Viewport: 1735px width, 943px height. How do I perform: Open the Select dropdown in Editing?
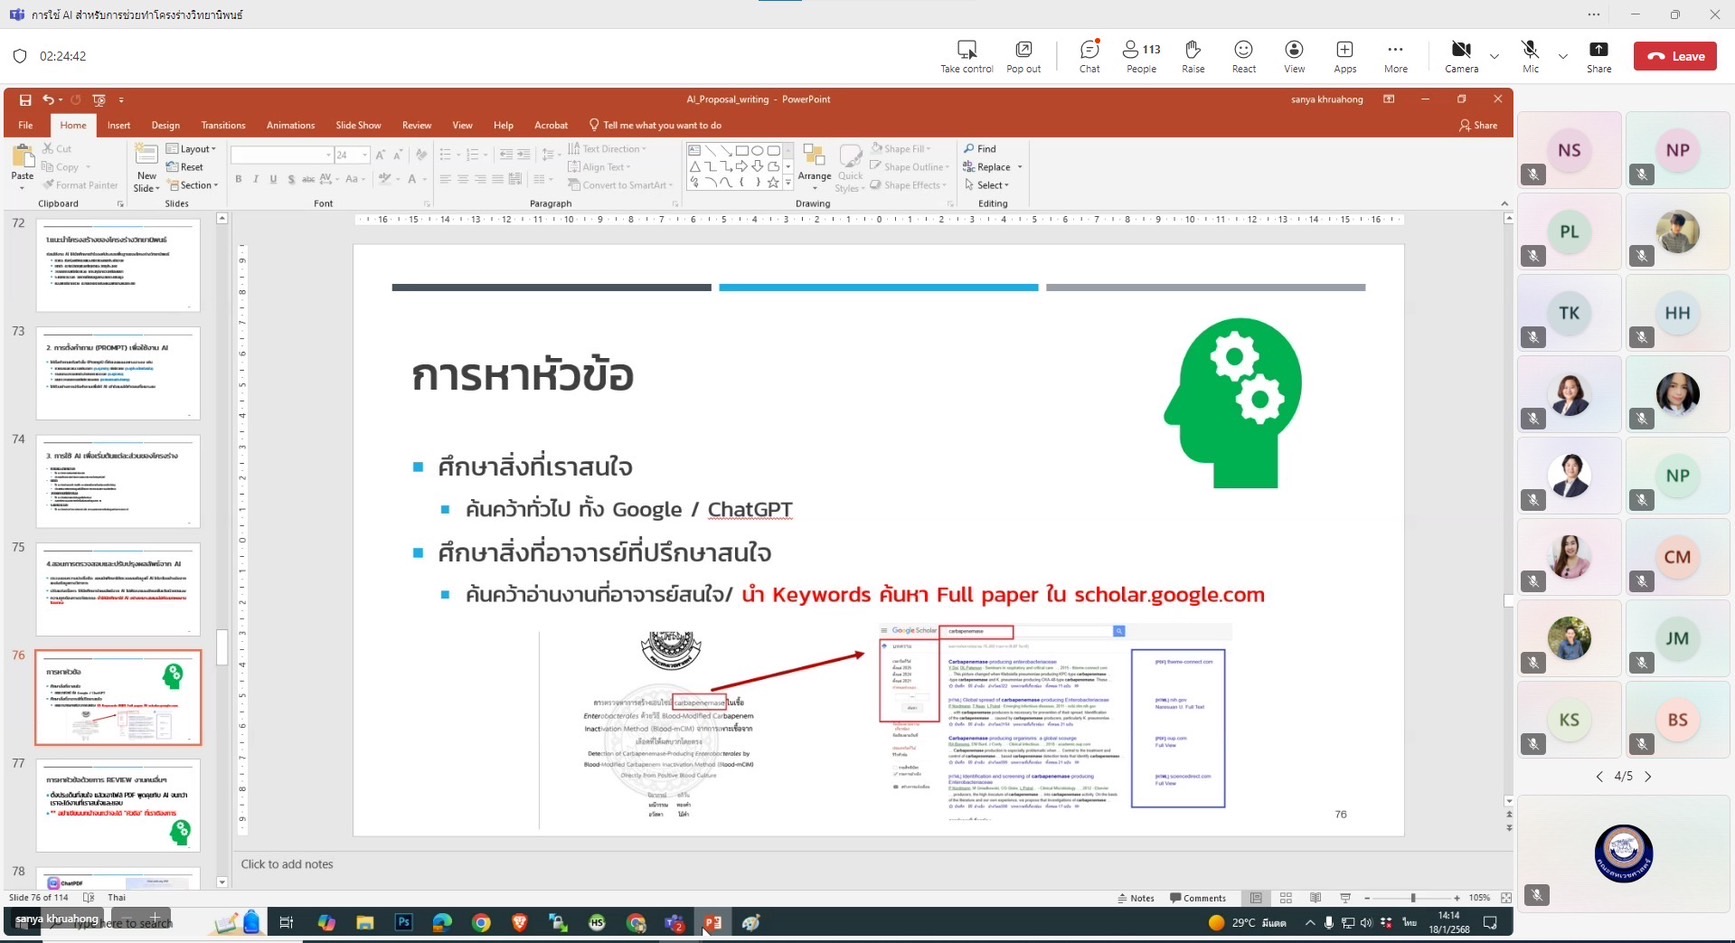[987, 185]
